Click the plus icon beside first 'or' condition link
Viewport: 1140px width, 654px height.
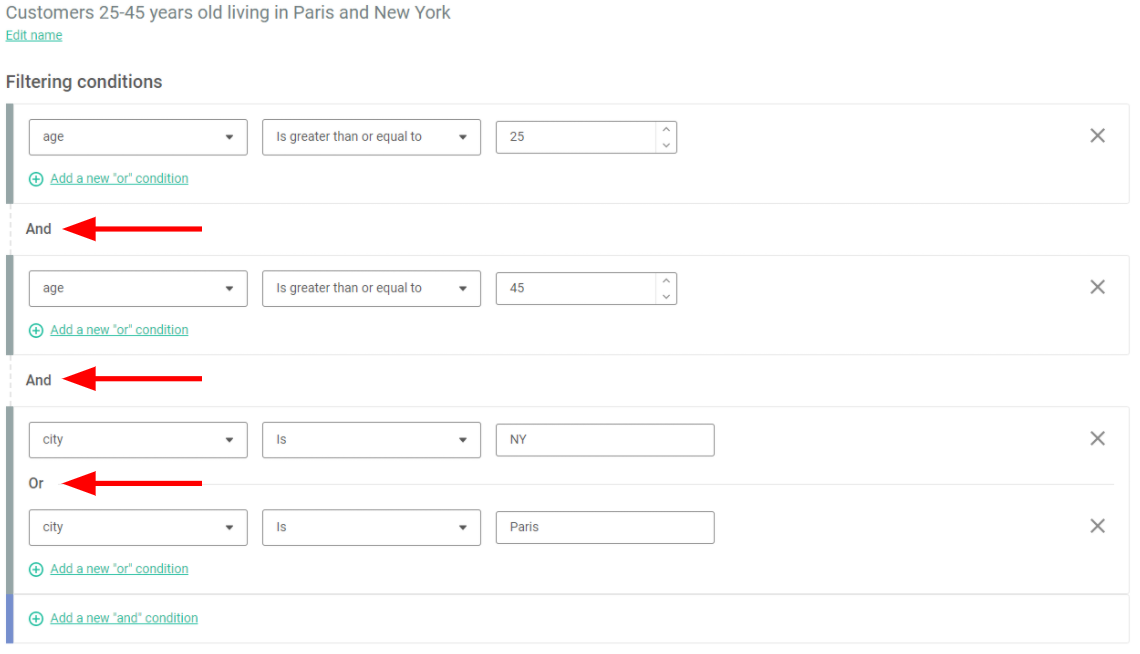[36, 178]
